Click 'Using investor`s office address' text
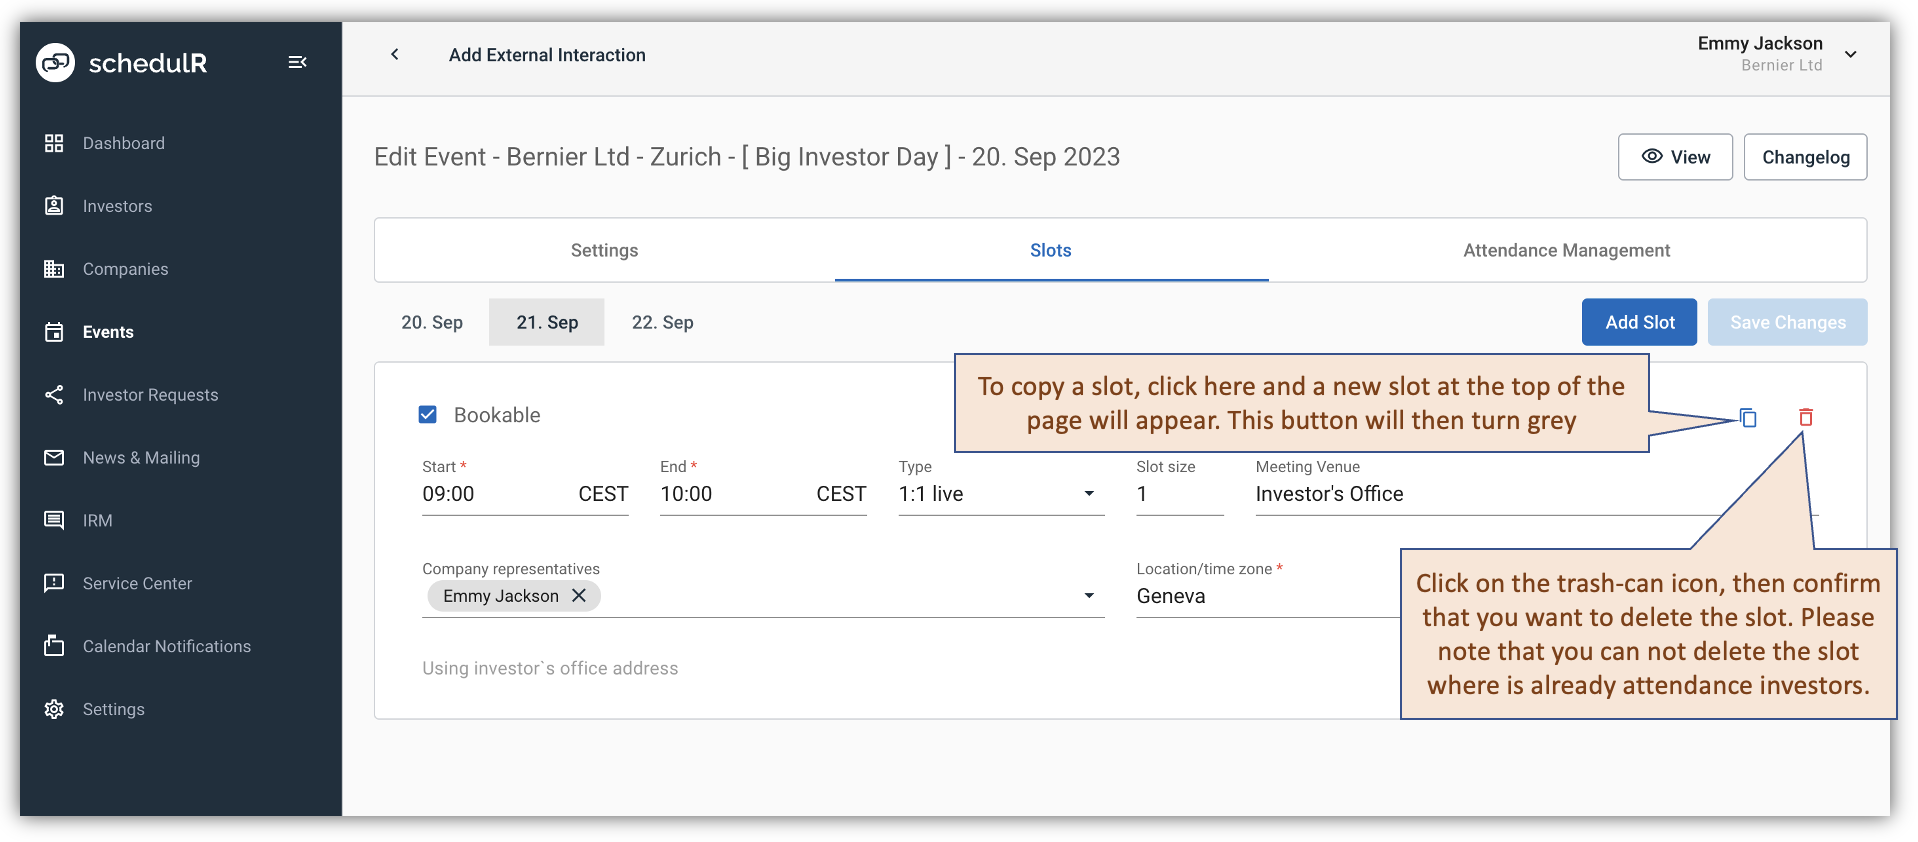The width and height of the screenshot is (1918, 842). click(550, 668)
